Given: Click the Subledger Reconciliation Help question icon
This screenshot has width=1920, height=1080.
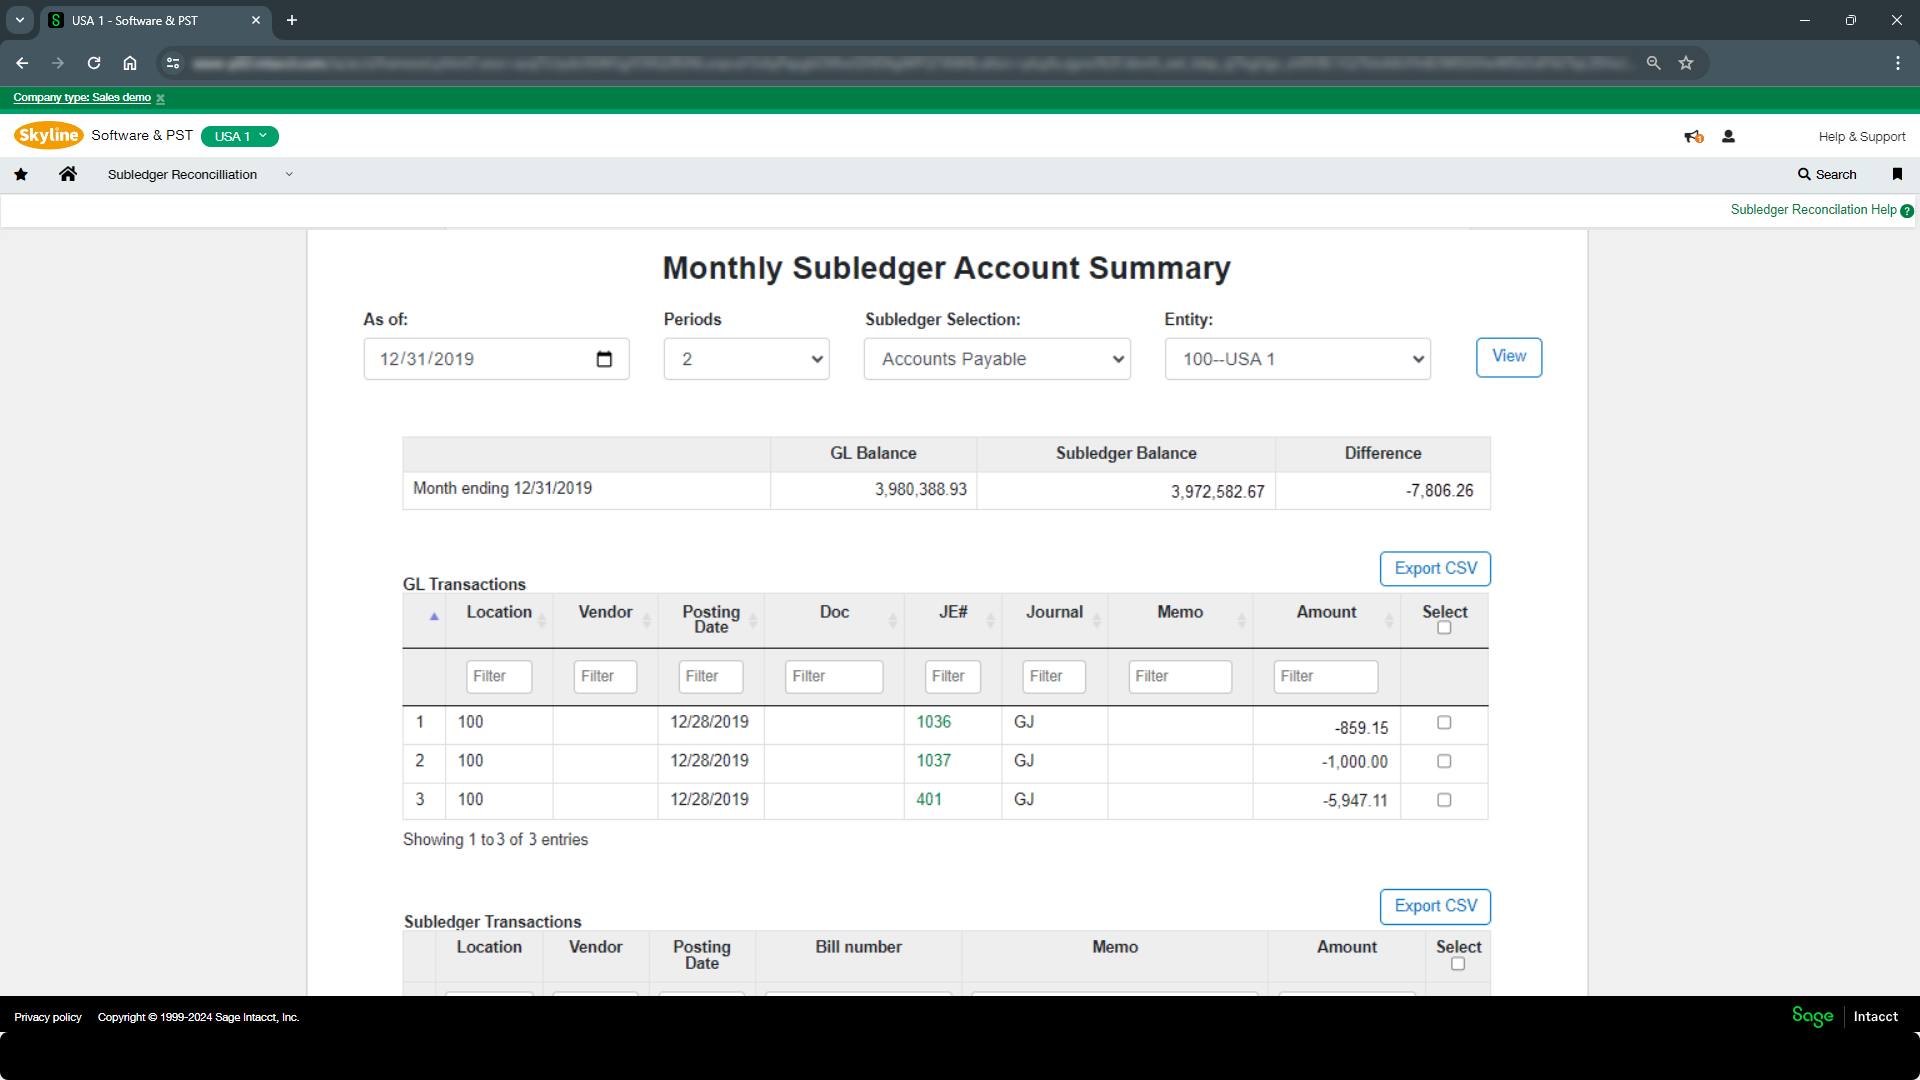Looking at the screenshot, I should coord(1907,211).
